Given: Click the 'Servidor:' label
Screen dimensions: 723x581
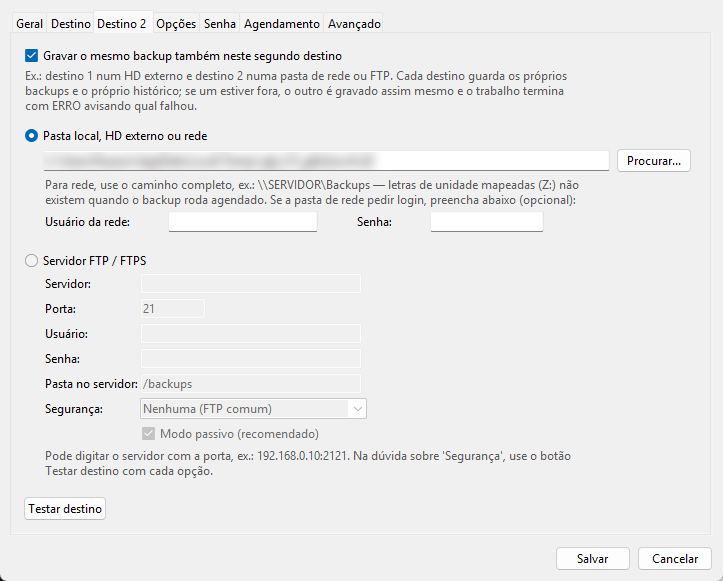Looking at the screenshot, I should pos(68,284).
